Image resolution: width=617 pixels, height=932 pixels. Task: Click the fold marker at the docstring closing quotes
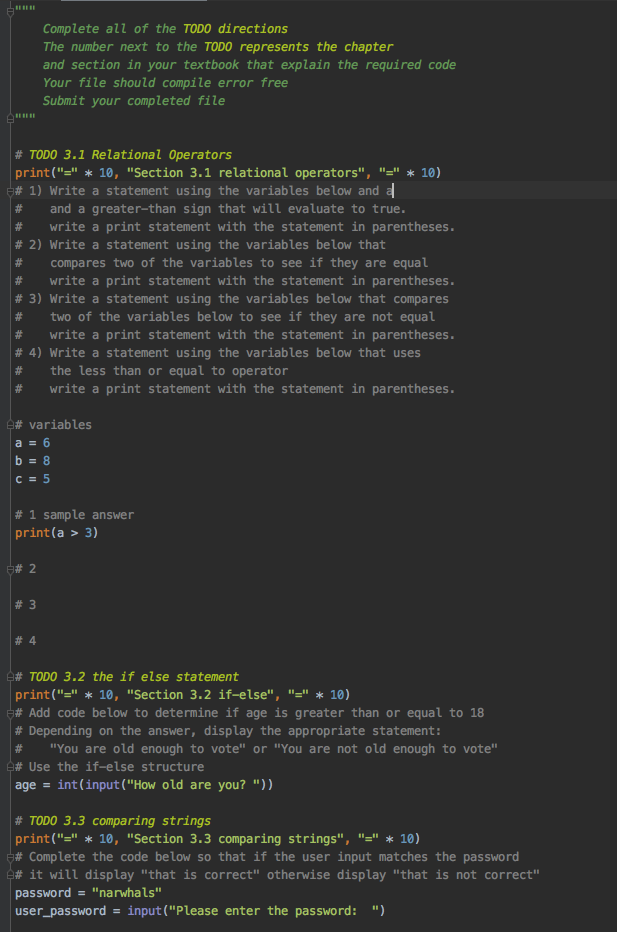10,119
